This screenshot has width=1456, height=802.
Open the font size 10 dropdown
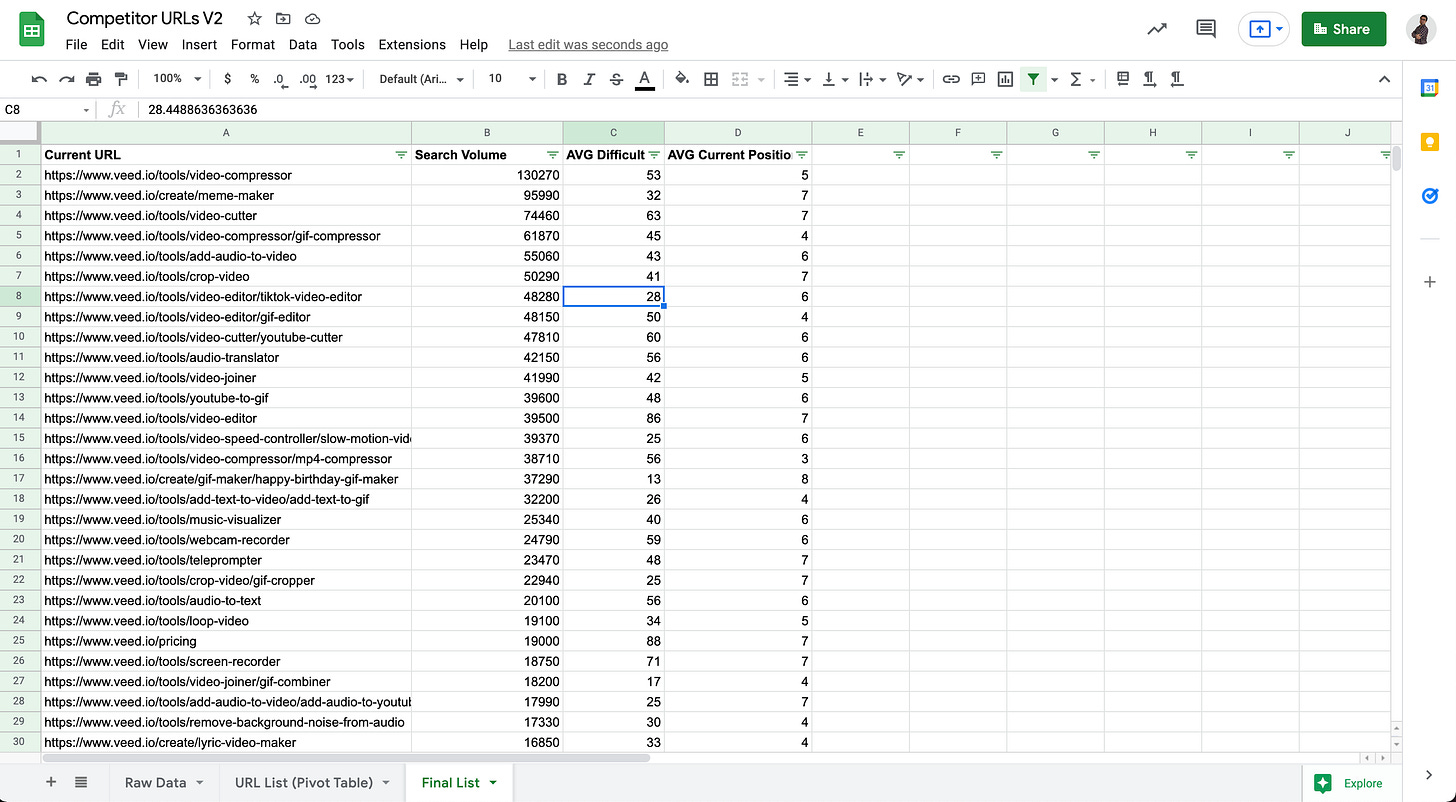(512, 79)
